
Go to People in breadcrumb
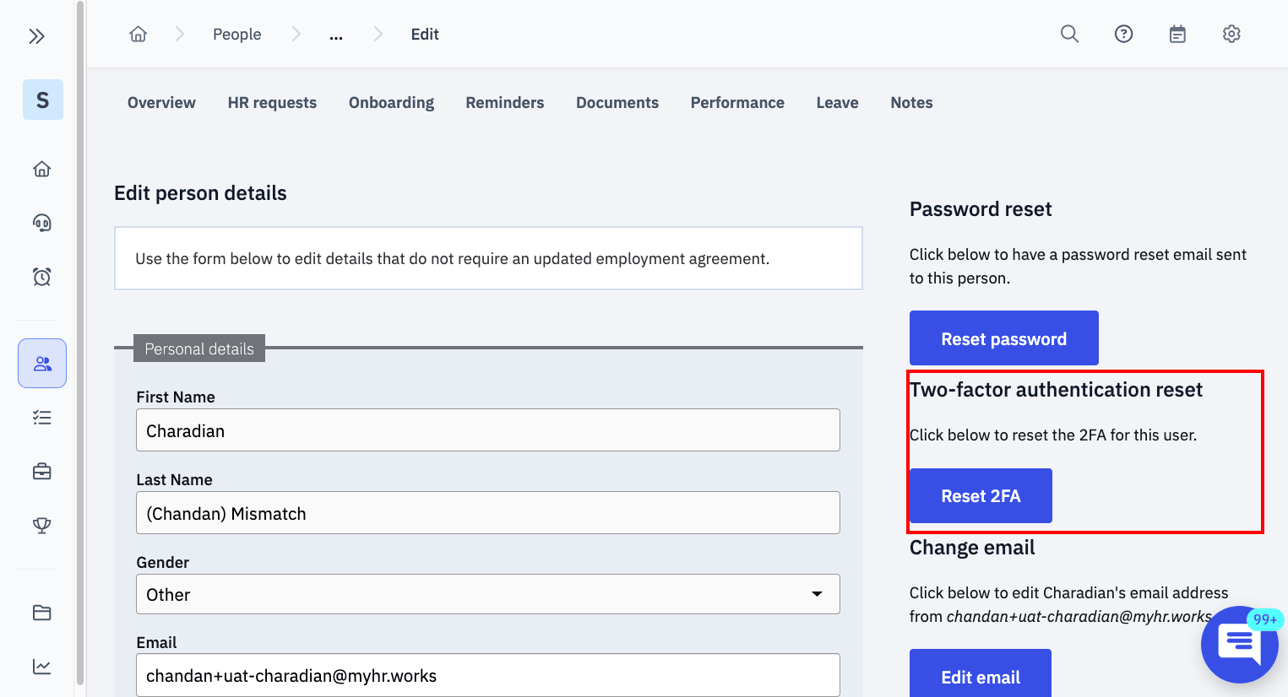[x=237, y=34]
